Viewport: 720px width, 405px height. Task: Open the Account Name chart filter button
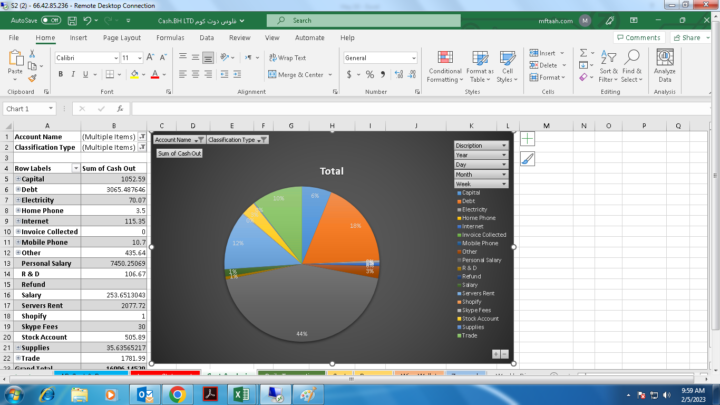click(179, 140)
